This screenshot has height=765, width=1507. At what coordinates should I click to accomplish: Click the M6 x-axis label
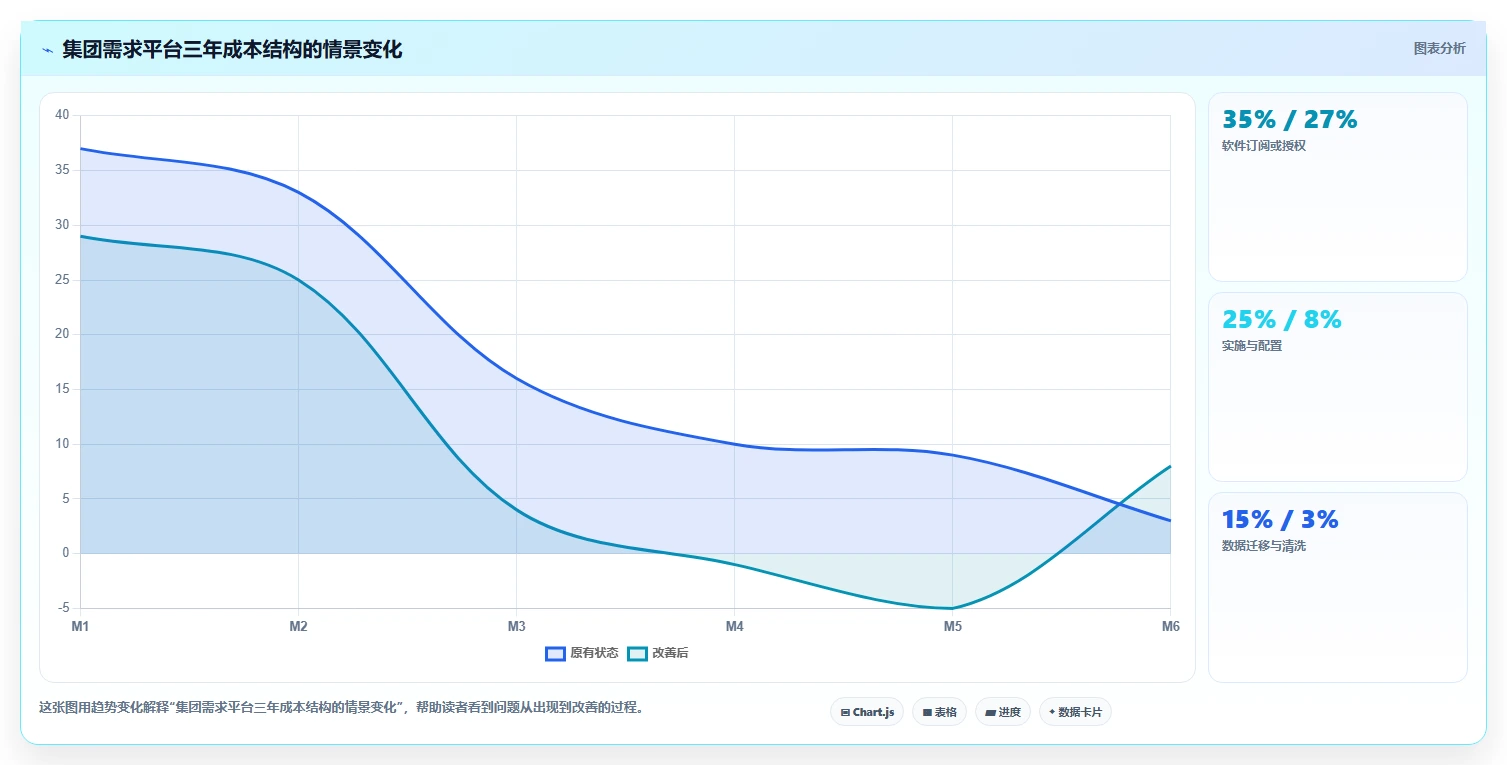[1170, 627]
